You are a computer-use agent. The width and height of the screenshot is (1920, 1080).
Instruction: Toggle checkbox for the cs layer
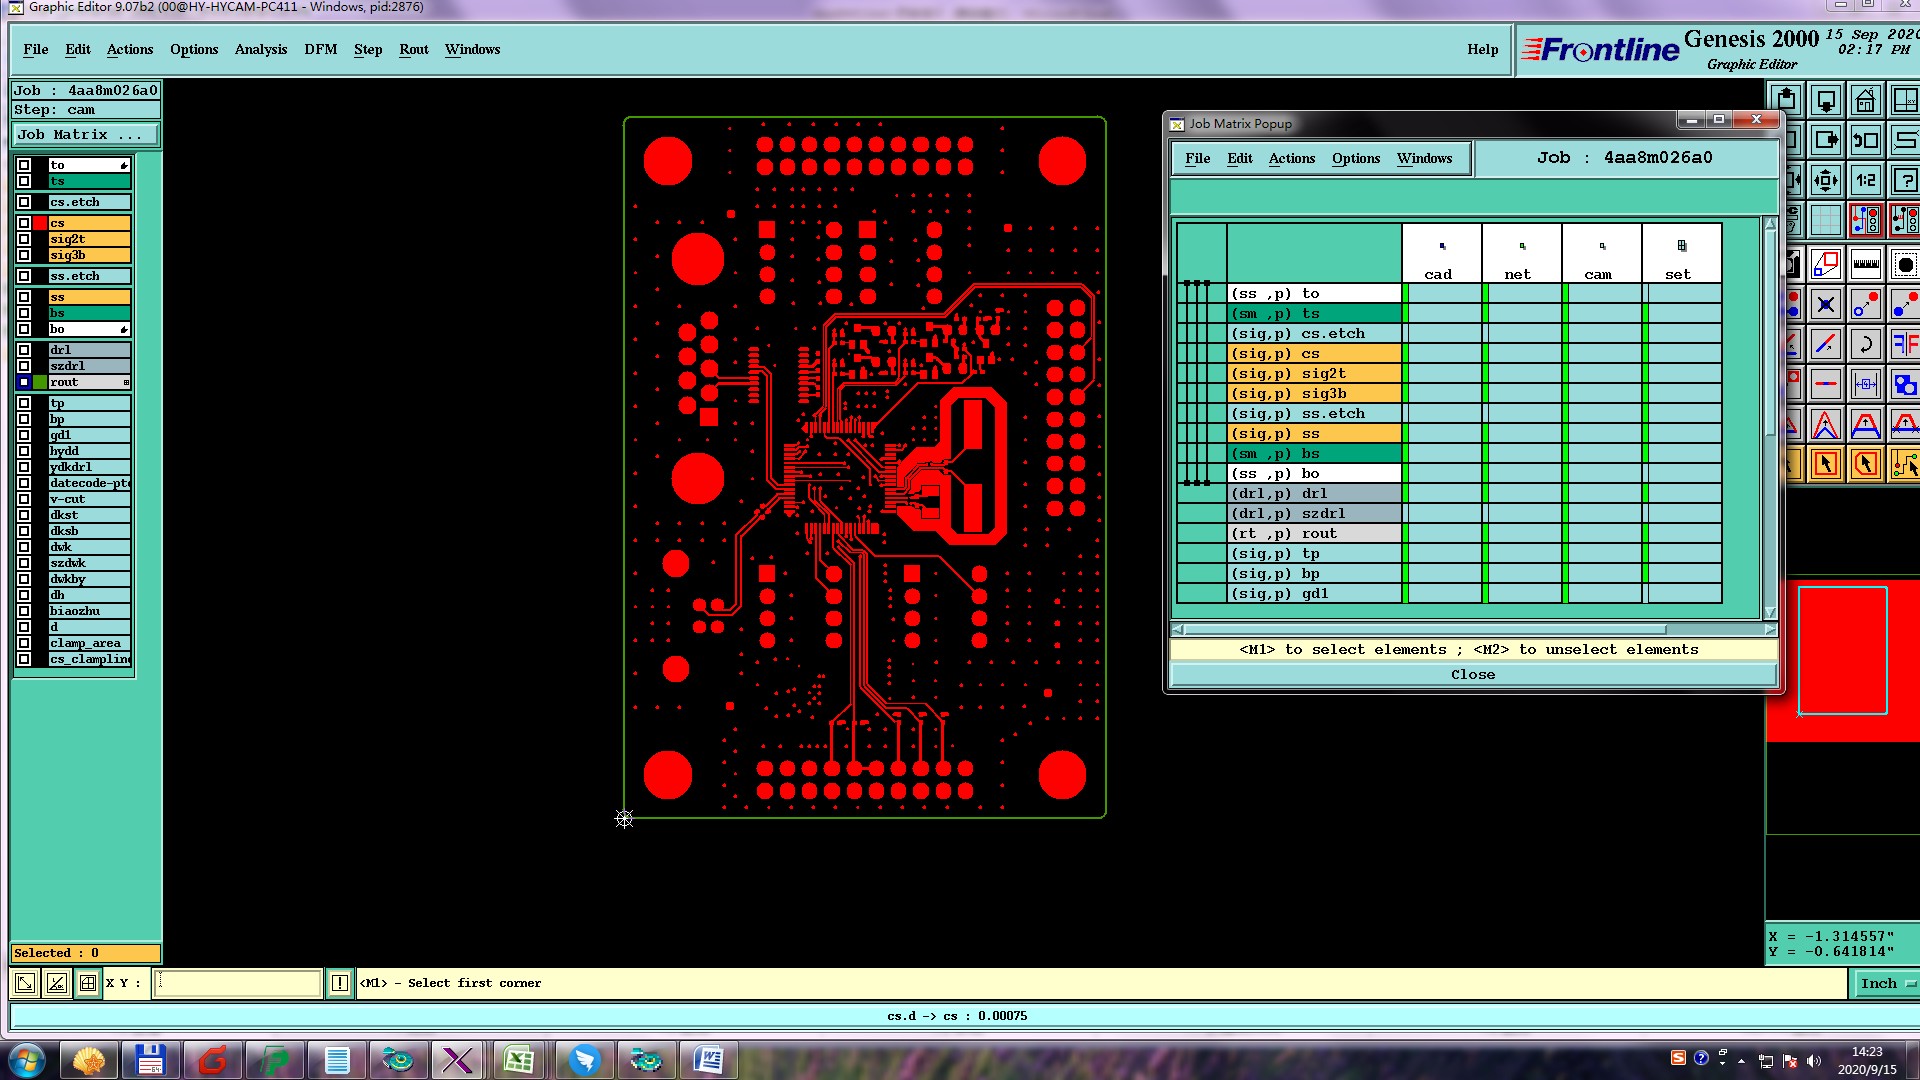click(x=24, y=223)
